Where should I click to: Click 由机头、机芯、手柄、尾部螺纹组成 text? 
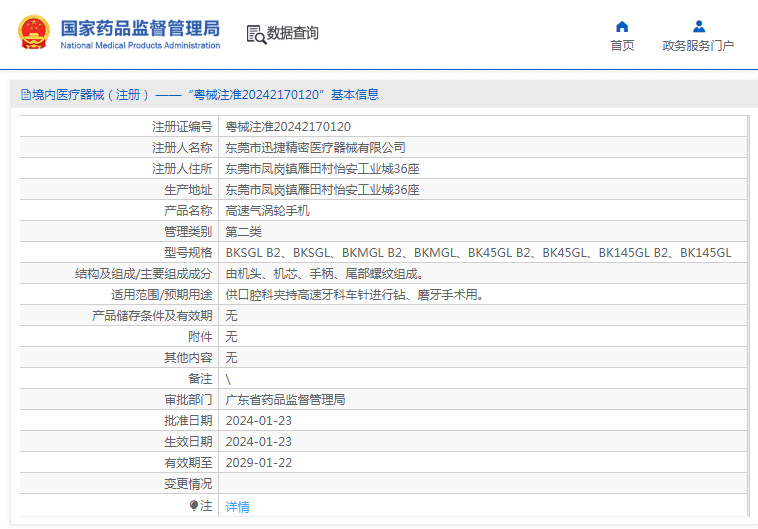pos(324,274)
